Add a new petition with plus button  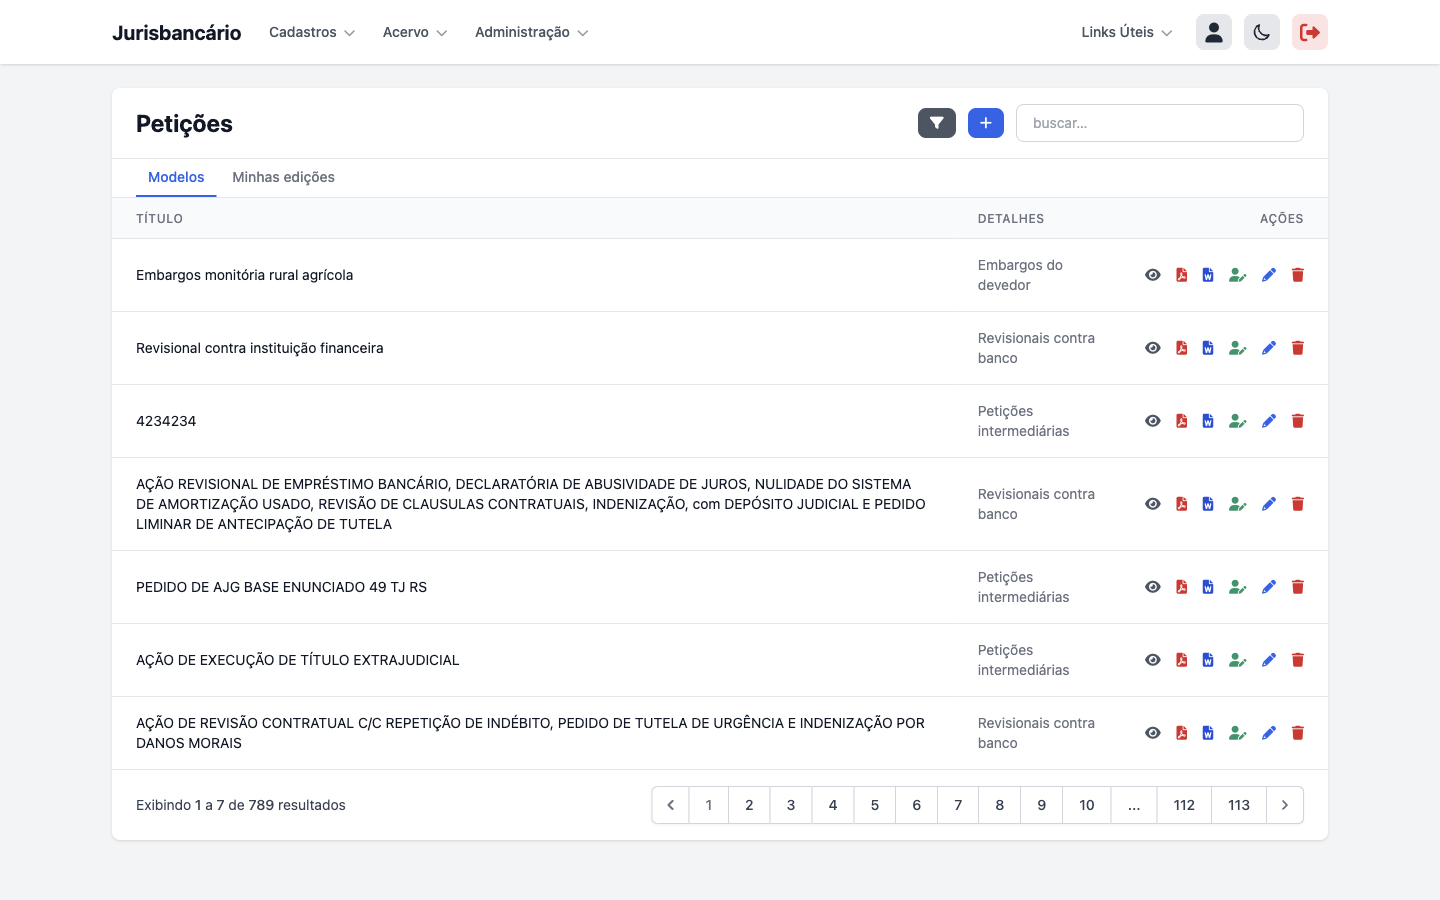(986, 123)
